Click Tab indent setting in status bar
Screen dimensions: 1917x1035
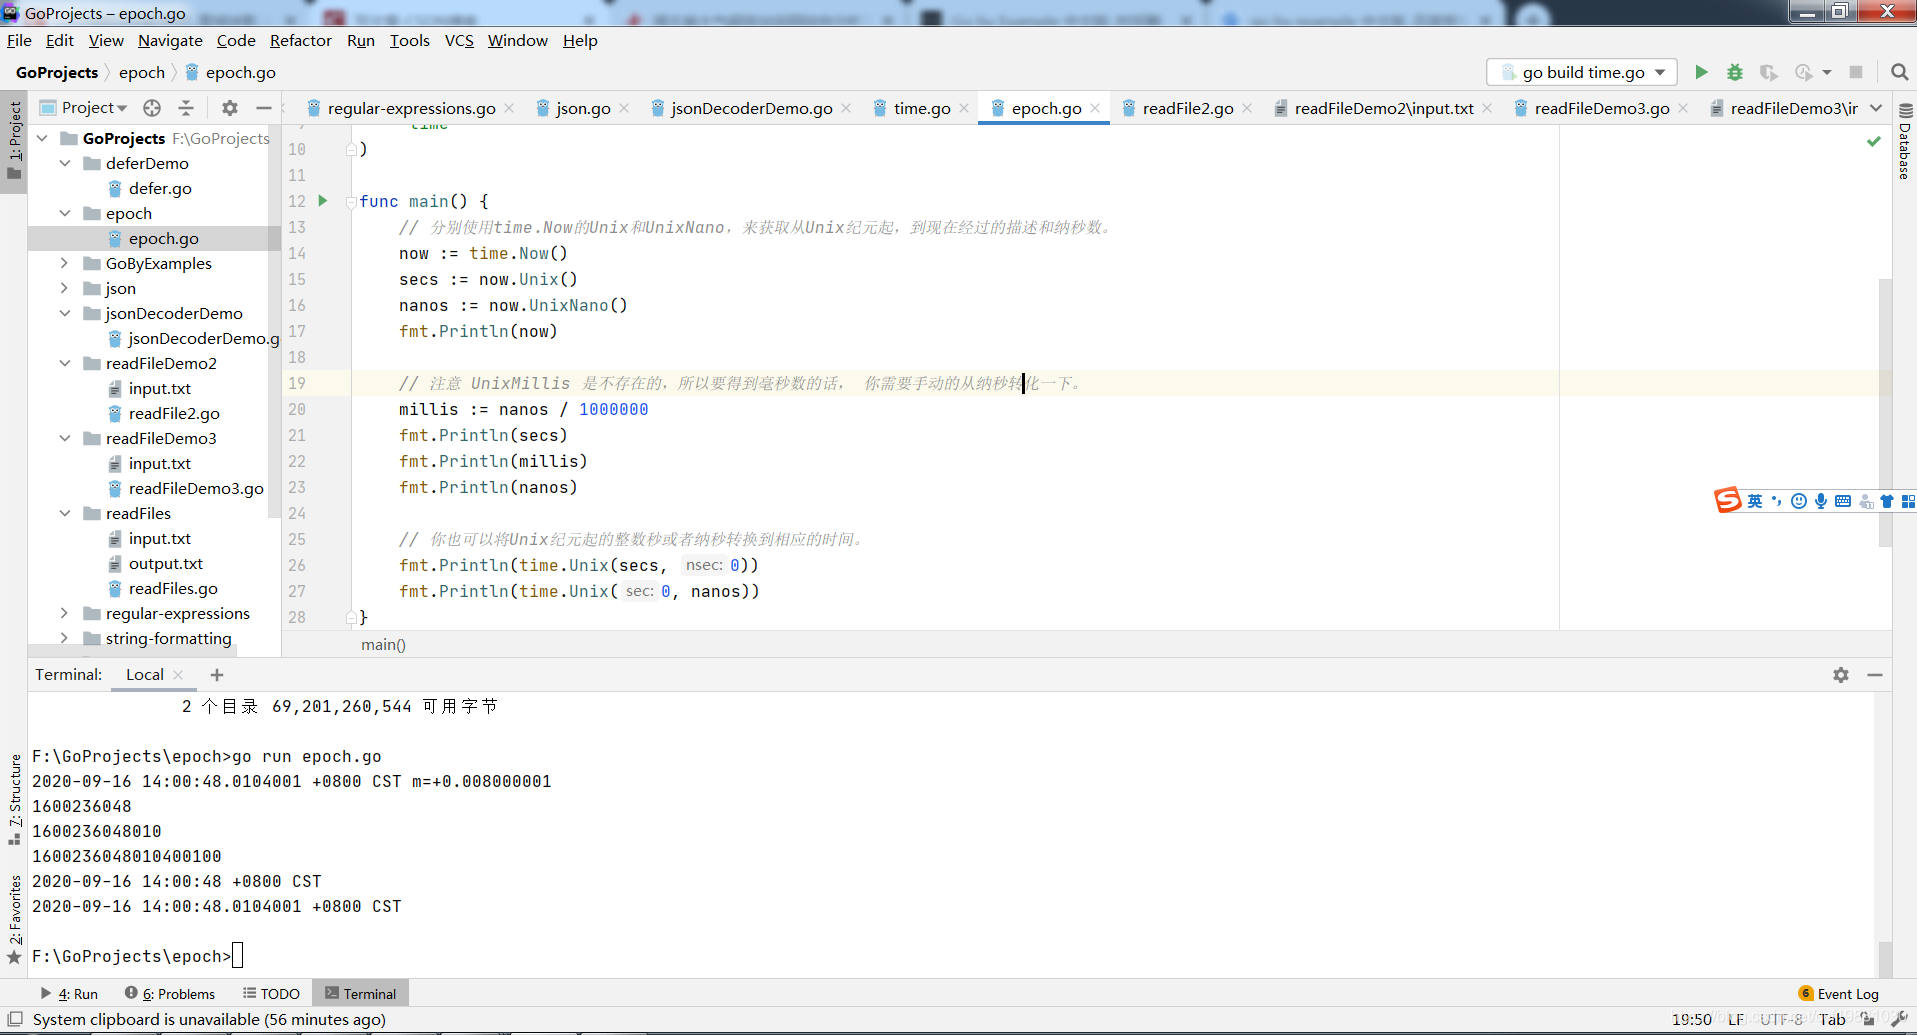(x=1832, y=1019)
